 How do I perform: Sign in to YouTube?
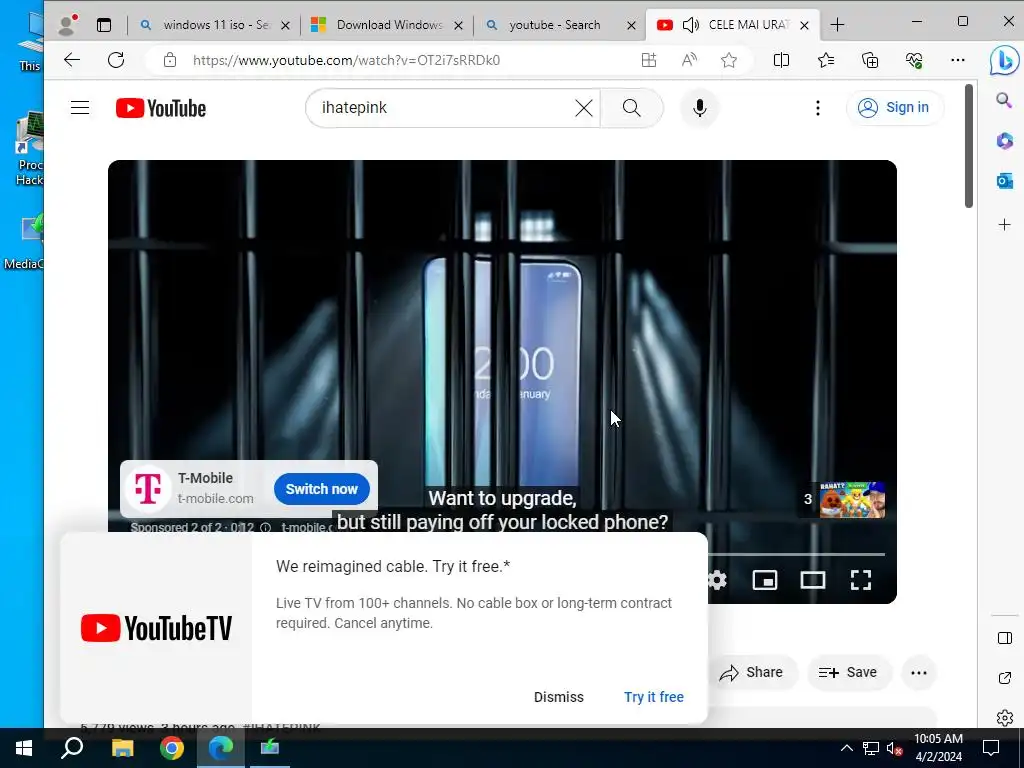pyautogui.click(x=894, y=108)
